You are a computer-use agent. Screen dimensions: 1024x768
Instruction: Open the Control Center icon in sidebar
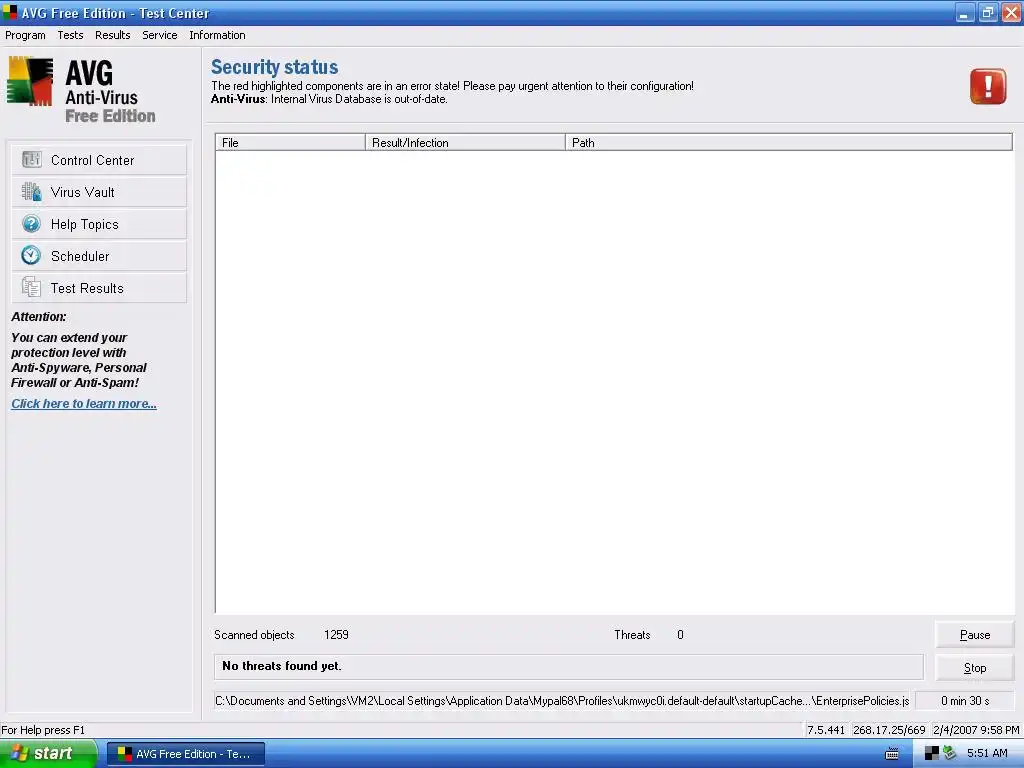31,159
